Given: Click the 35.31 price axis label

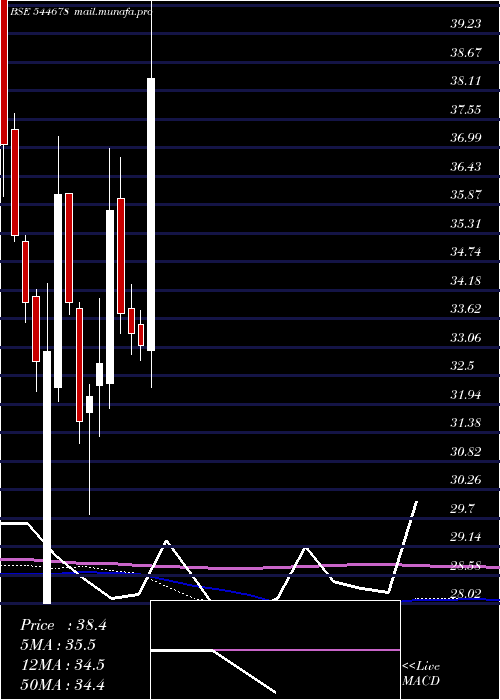Looking at the screenshot, I should click(466, 223).
